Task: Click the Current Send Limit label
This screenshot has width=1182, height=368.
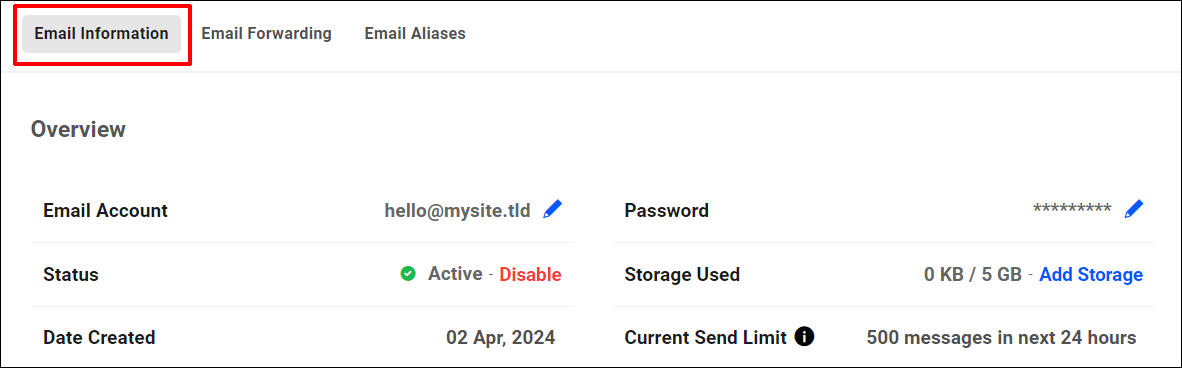Action: tap(706, 337)
